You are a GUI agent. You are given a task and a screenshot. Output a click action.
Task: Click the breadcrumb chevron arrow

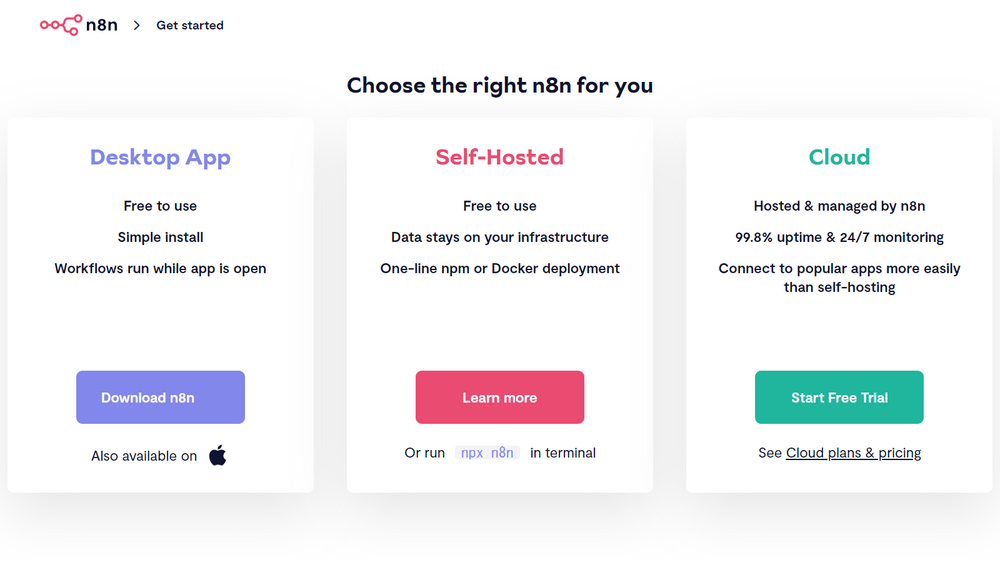(x=137, y=26)
